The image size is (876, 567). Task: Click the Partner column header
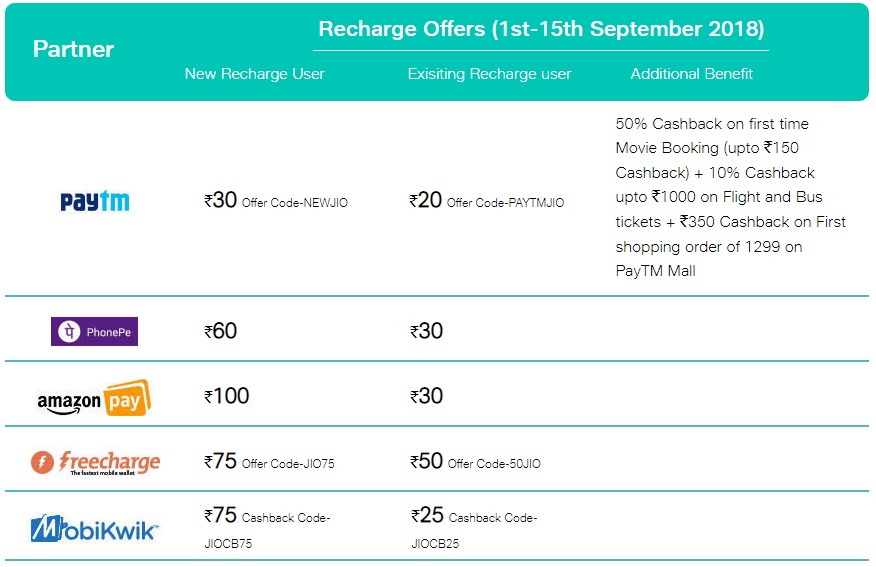coord(73,49)
